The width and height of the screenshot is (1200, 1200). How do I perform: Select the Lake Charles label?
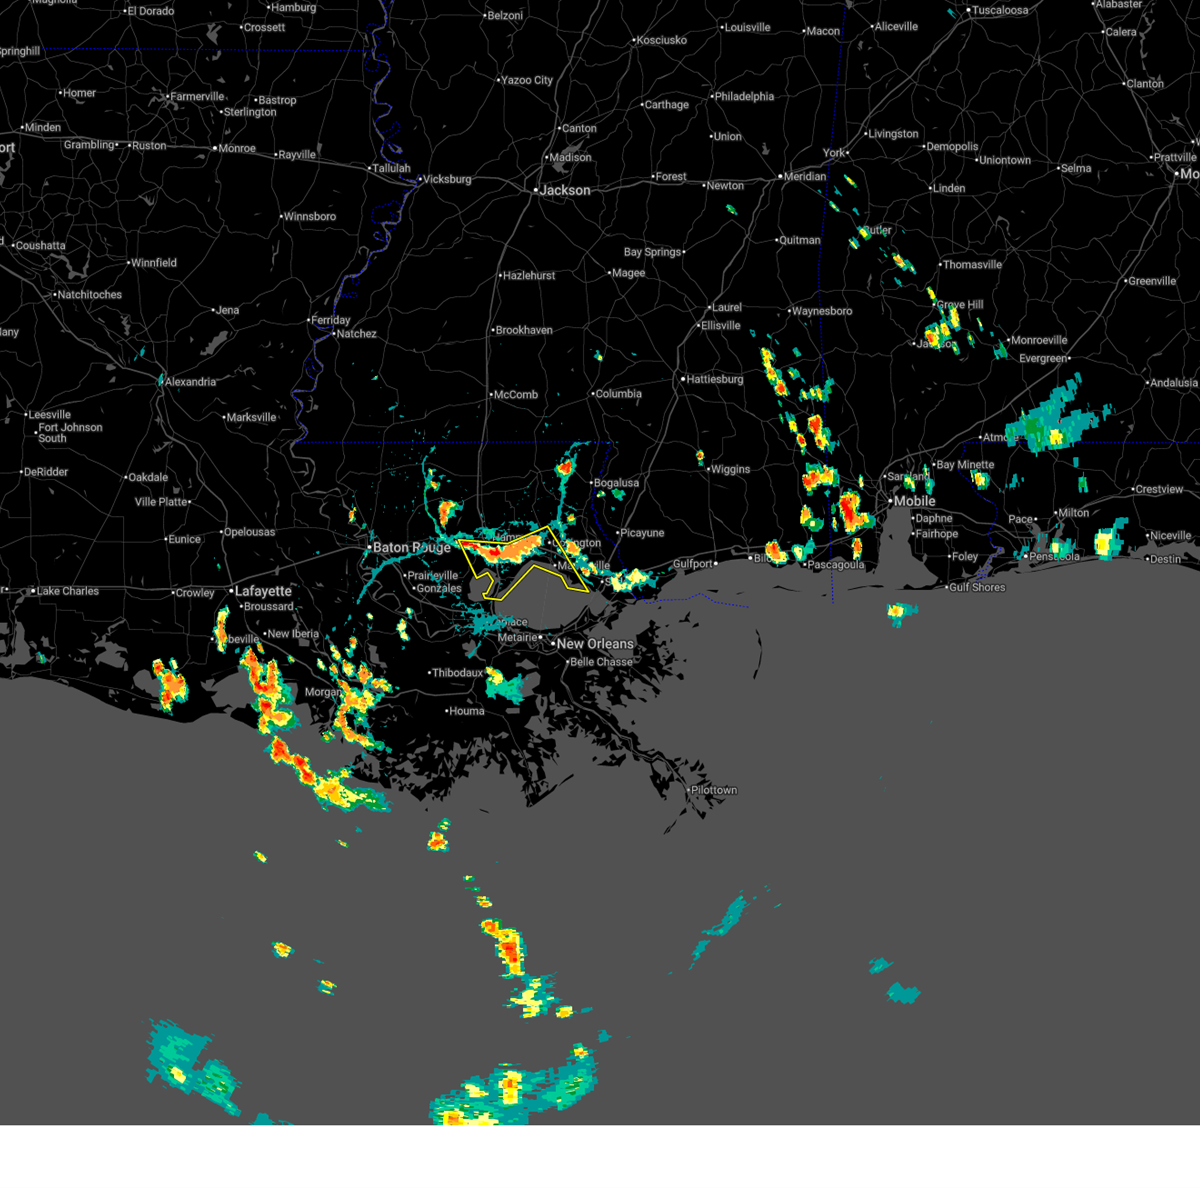[x=68, y=592]
